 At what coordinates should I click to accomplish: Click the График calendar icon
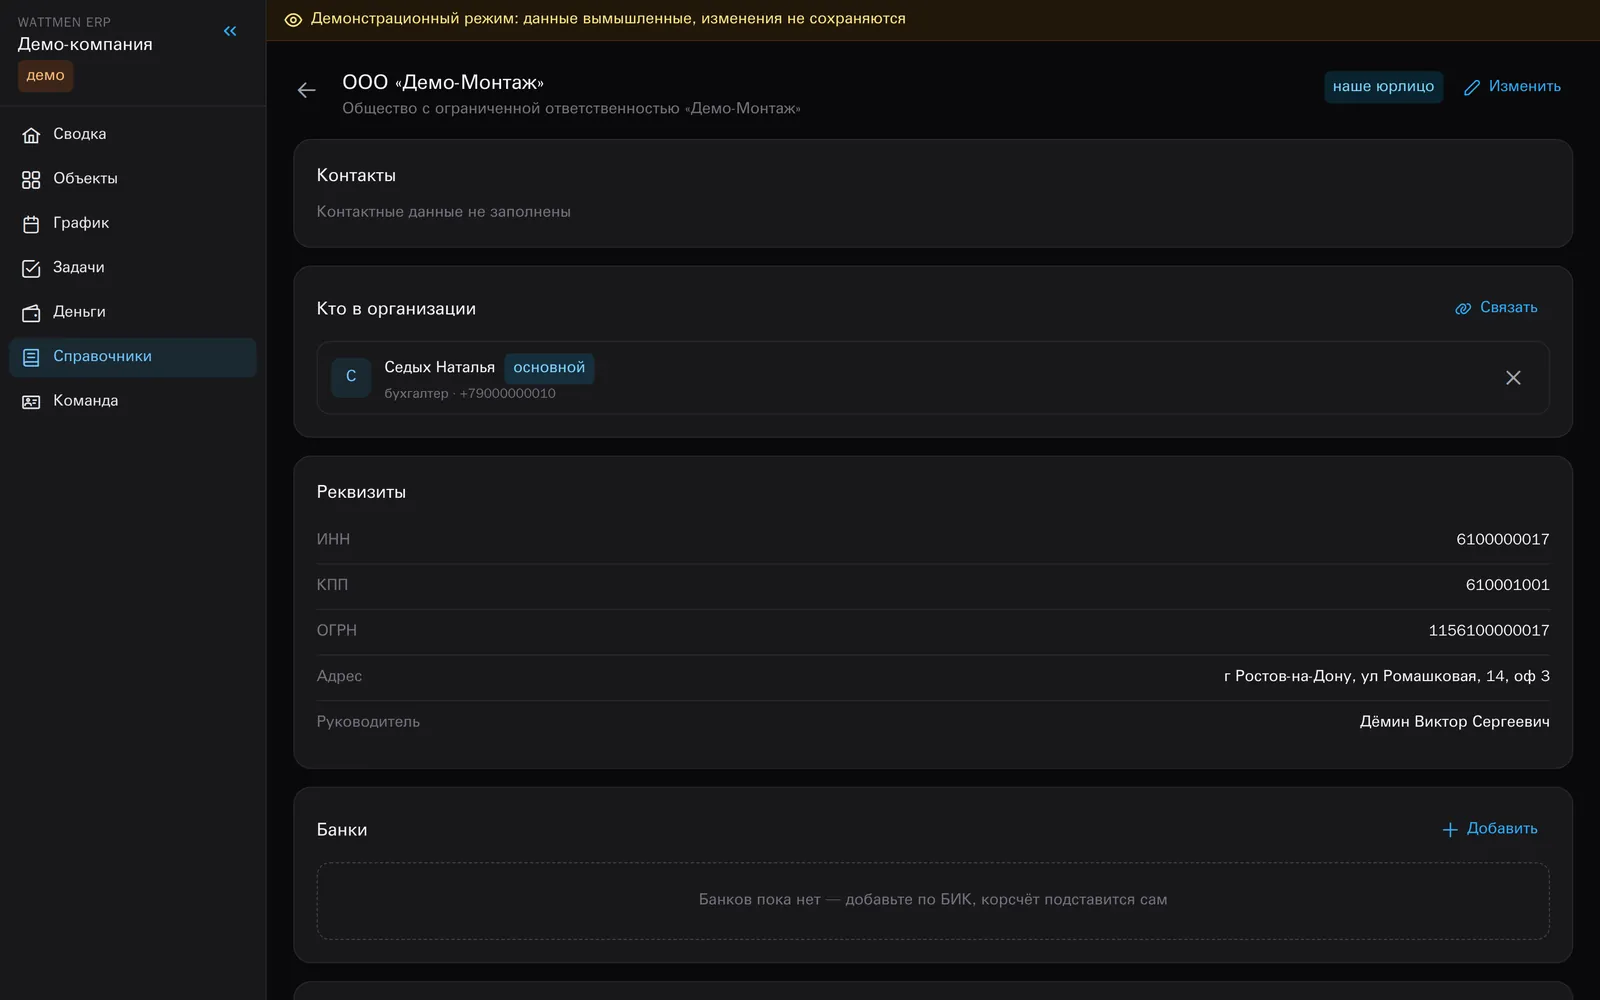click(x=31, y=224)
